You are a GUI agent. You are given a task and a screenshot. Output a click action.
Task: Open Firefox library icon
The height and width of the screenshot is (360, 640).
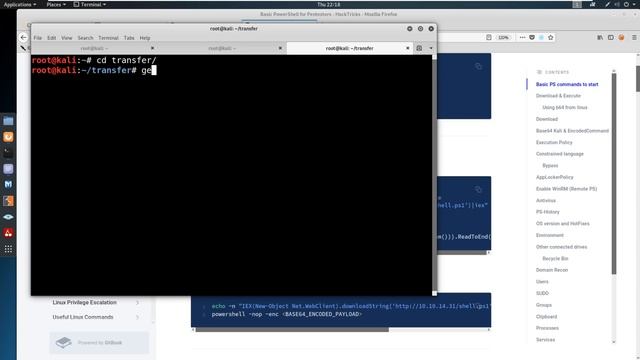point(600,38)
